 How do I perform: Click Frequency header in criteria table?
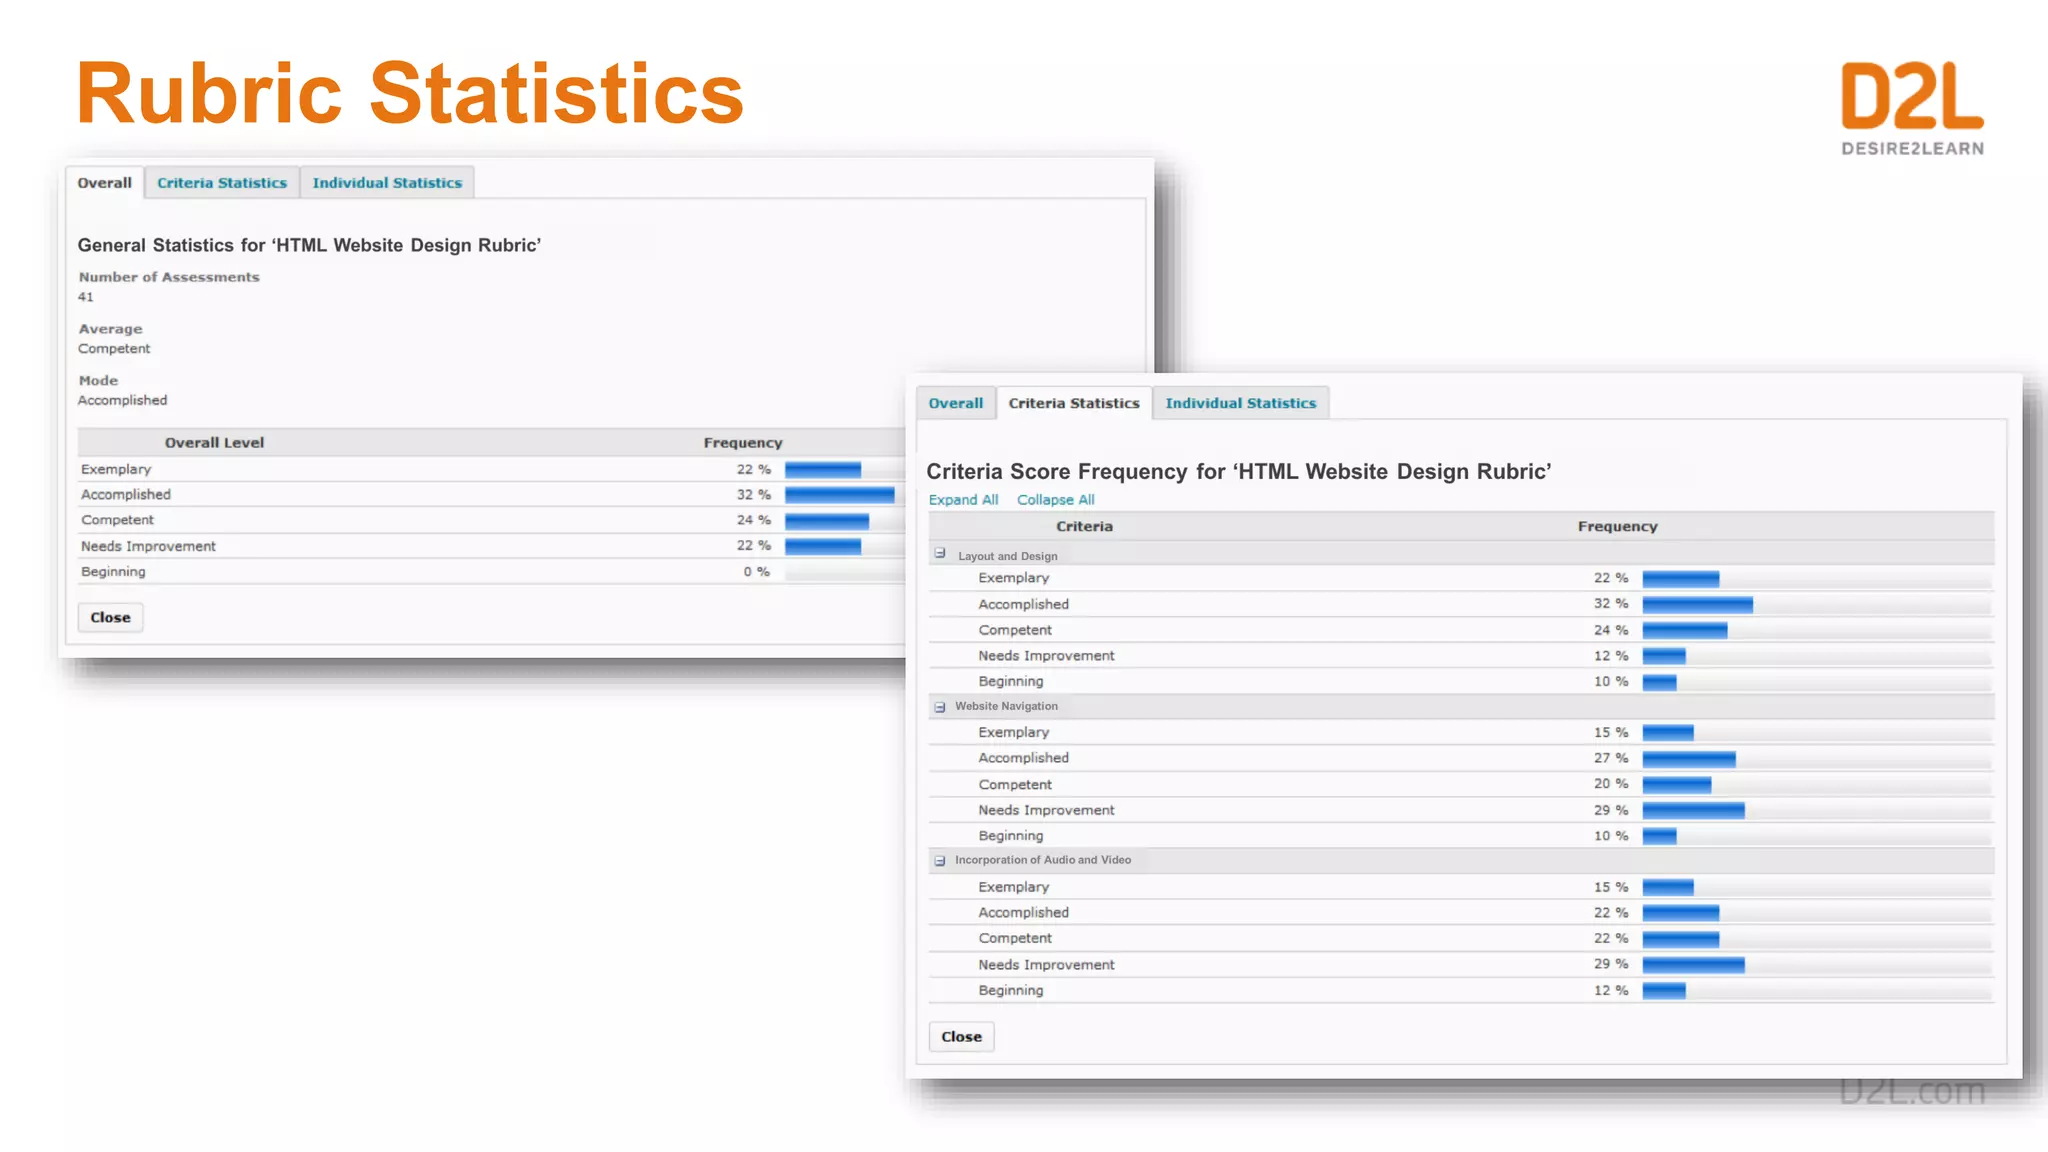(1617, 527)
